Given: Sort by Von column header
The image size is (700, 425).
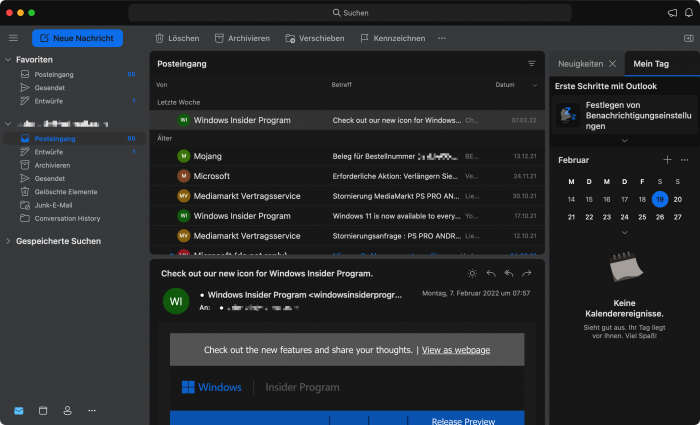Looking at the screenshot, I should point(162,85).
